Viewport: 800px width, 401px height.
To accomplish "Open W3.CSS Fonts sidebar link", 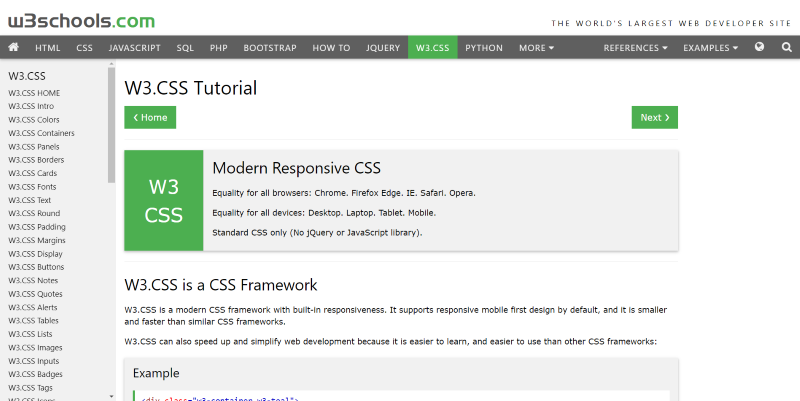I will [32, 187].
